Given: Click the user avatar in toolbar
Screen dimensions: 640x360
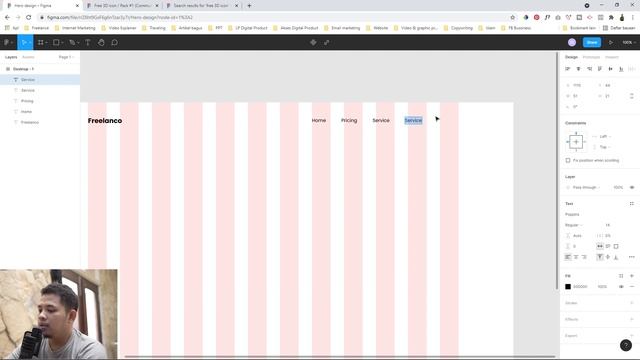Looking at the screenshot, I should [572, 42].
